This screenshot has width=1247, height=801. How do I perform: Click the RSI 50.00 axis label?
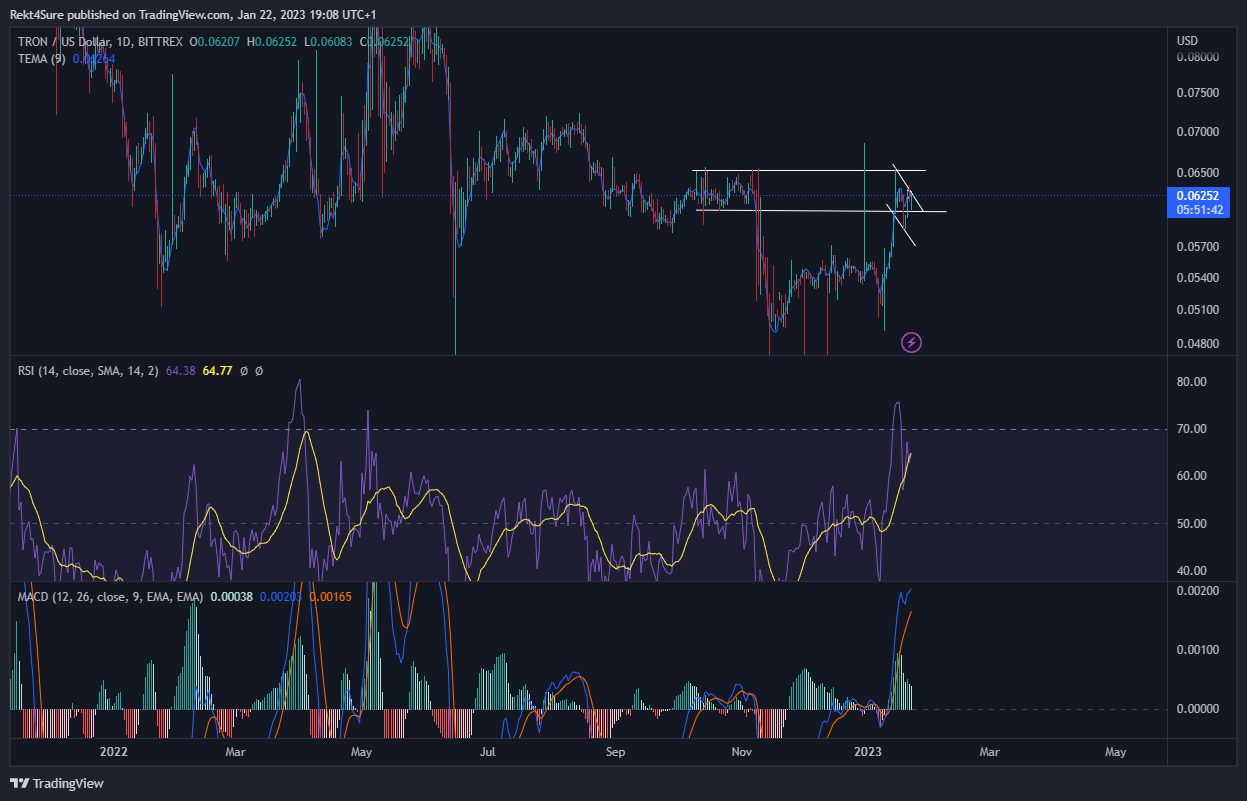coord(1192,524)
